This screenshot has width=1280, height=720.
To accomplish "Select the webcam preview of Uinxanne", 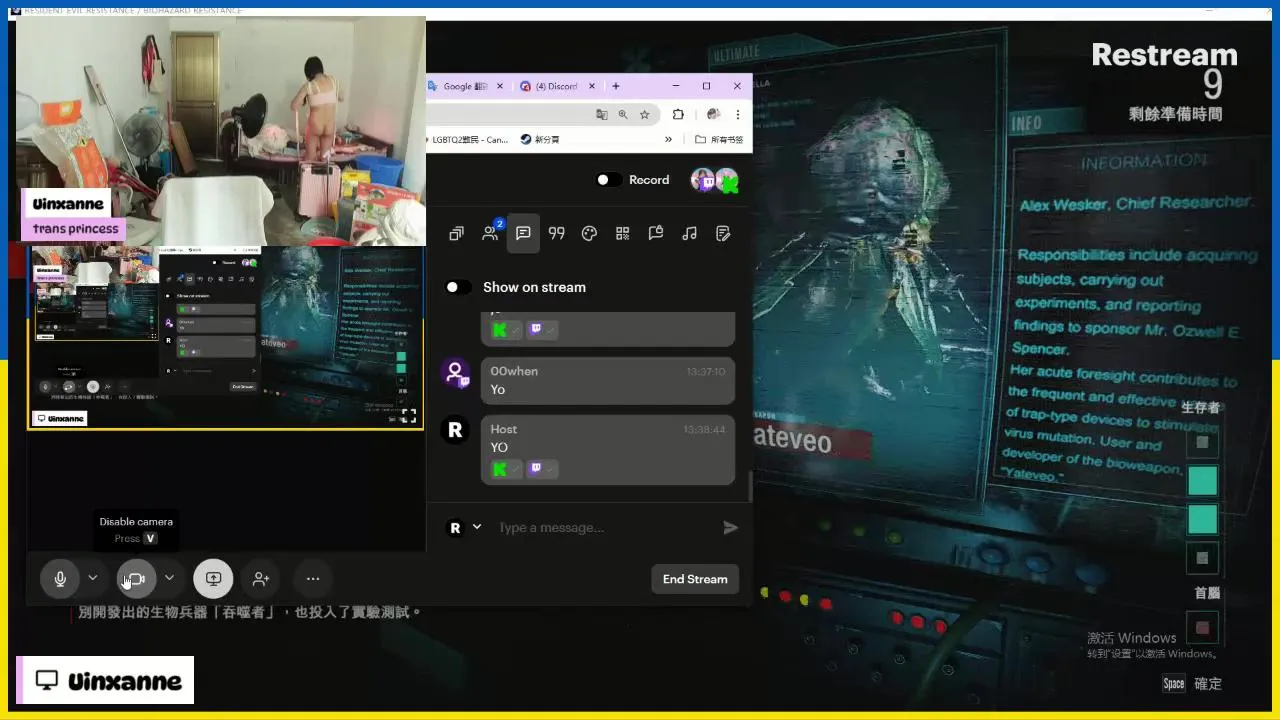I will (x=221, y=130).
